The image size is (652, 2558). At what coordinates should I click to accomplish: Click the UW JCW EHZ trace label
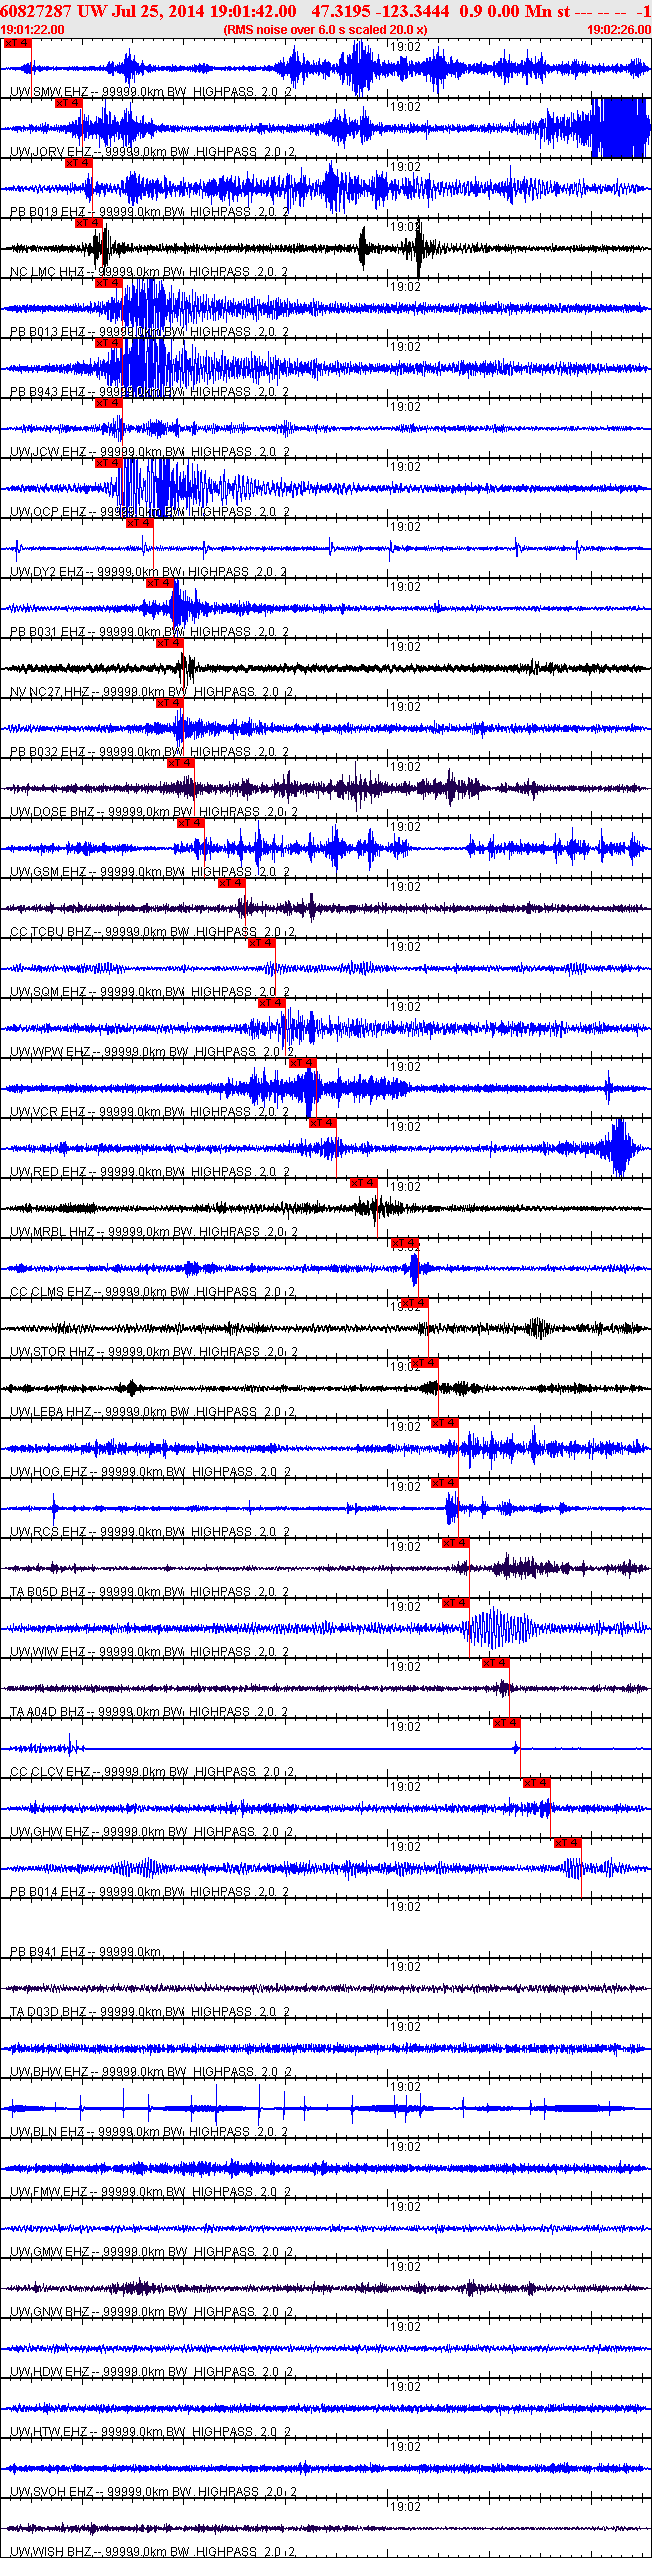click(150, 452)
